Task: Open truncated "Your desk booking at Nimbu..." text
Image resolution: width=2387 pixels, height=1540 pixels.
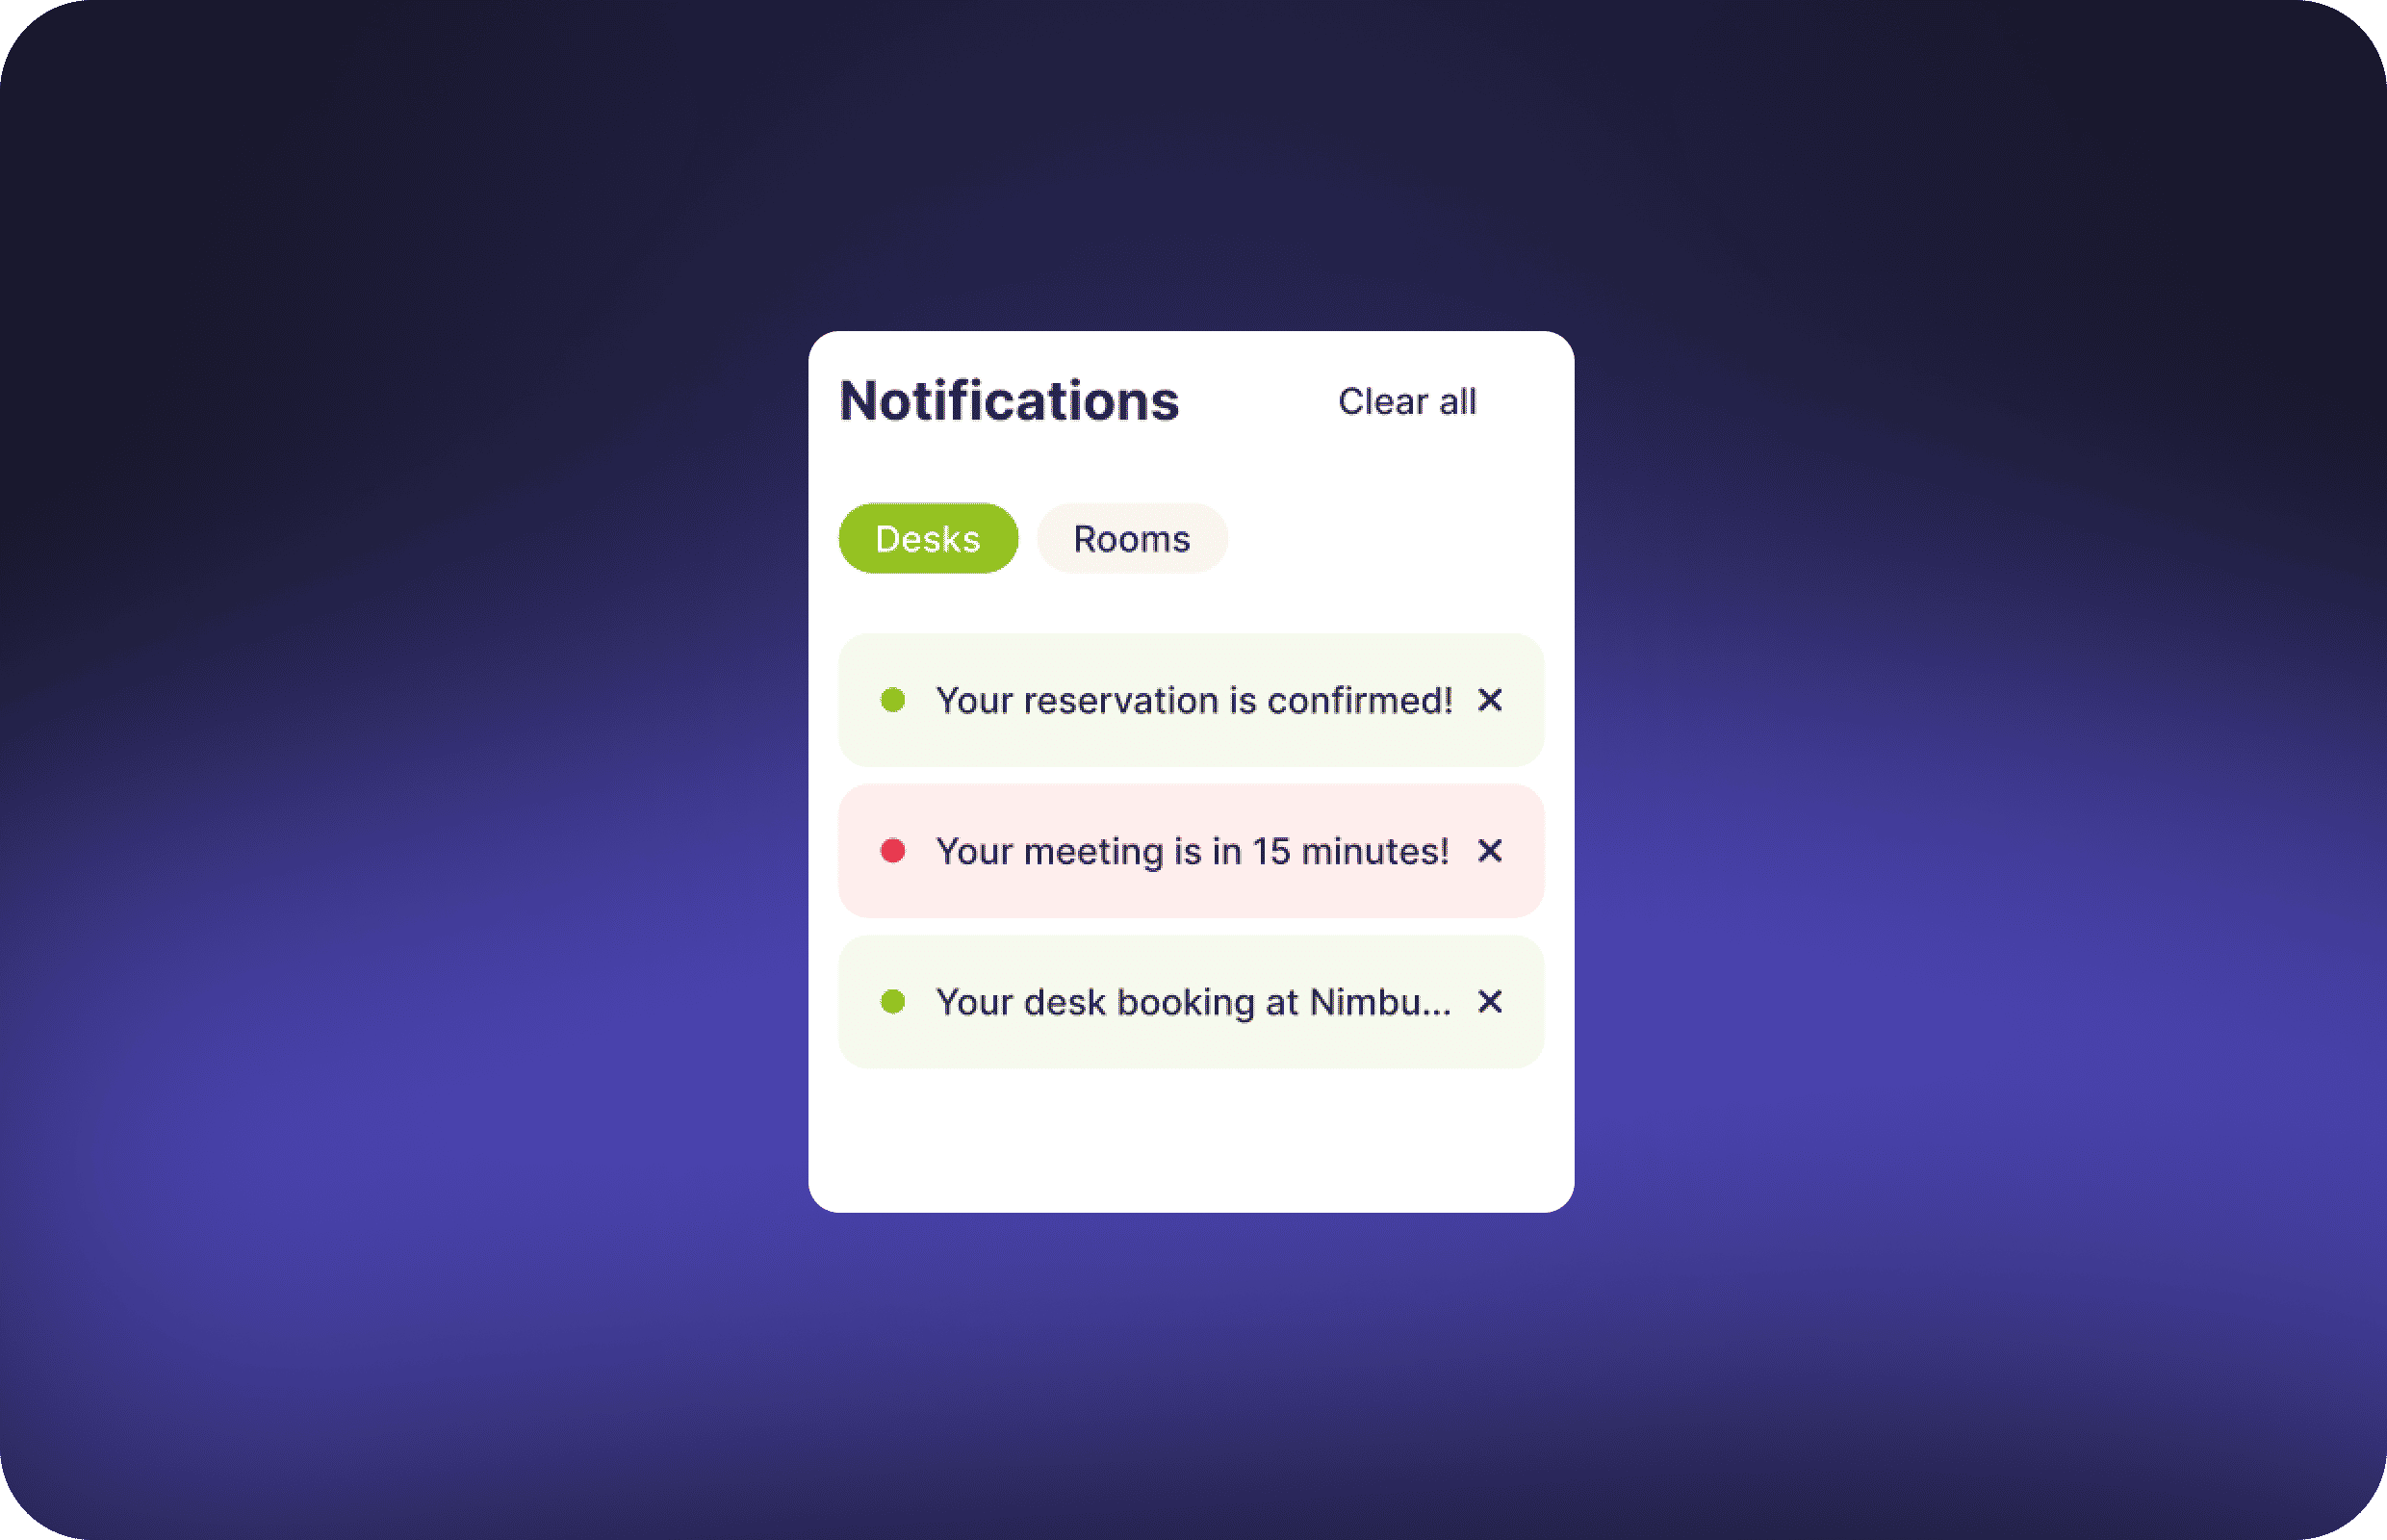Action: 1193,1002
